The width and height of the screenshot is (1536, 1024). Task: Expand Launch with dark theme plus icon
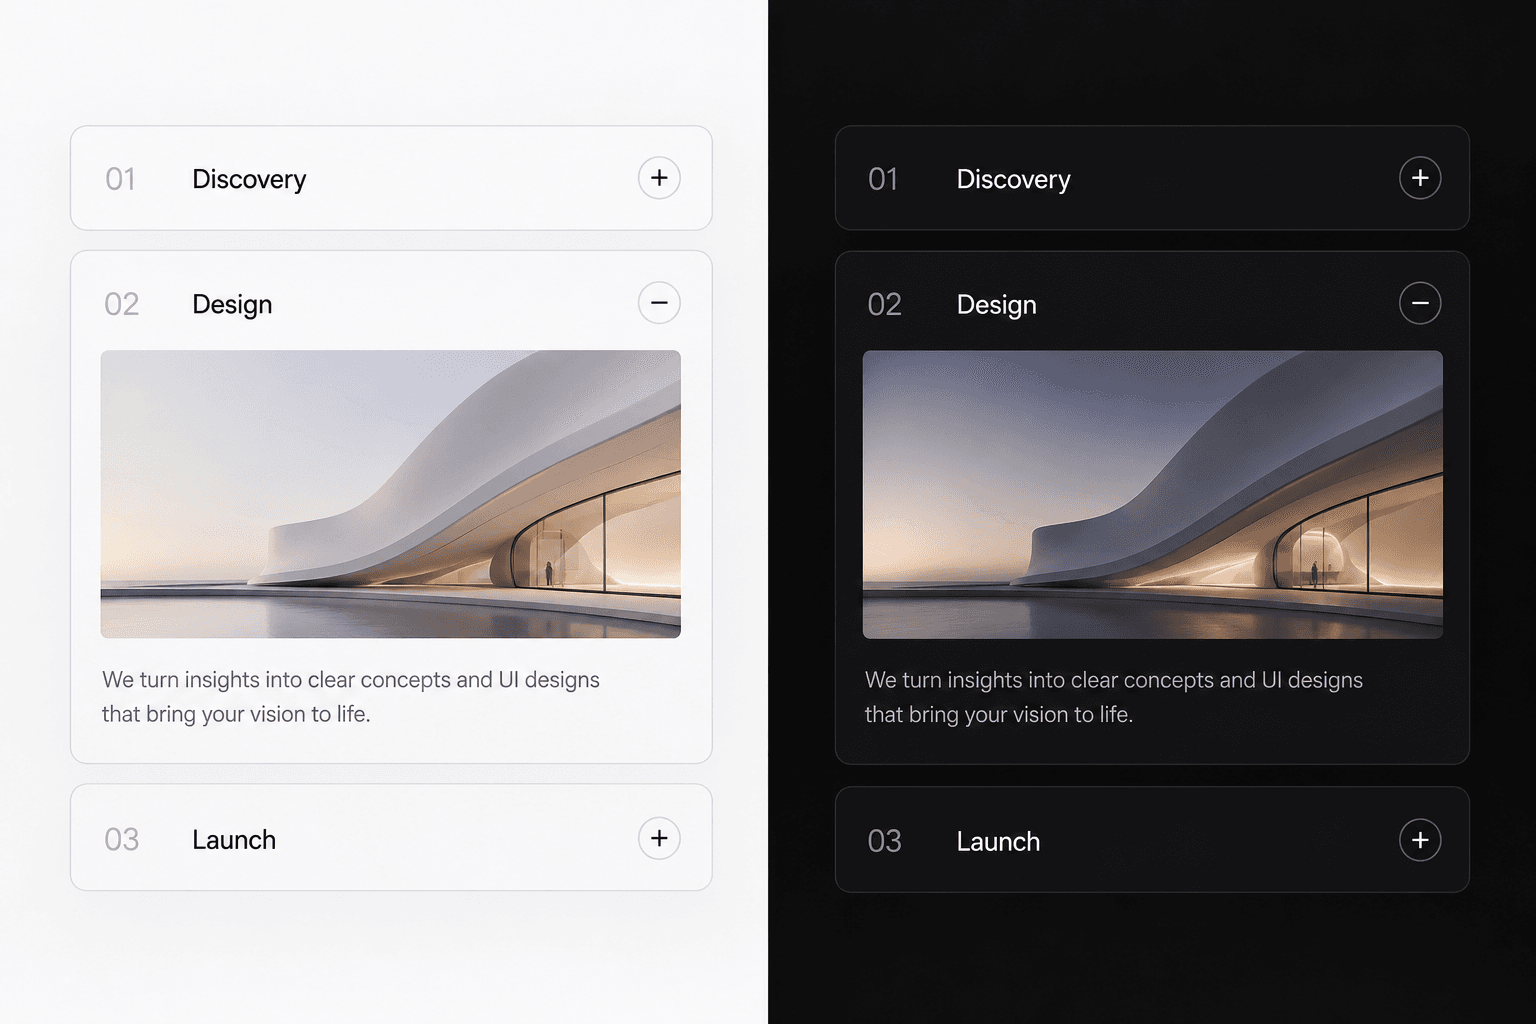[1420, 840]
